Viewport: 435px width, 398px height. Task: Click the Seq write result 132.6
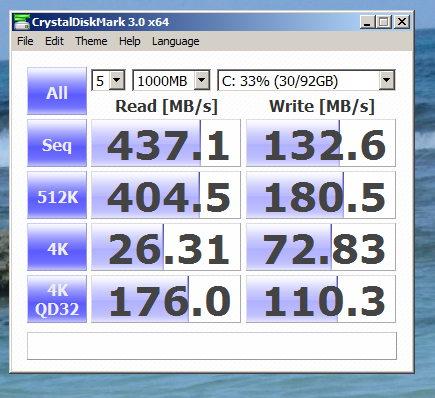pyautogui.click(x=321, y=143)
